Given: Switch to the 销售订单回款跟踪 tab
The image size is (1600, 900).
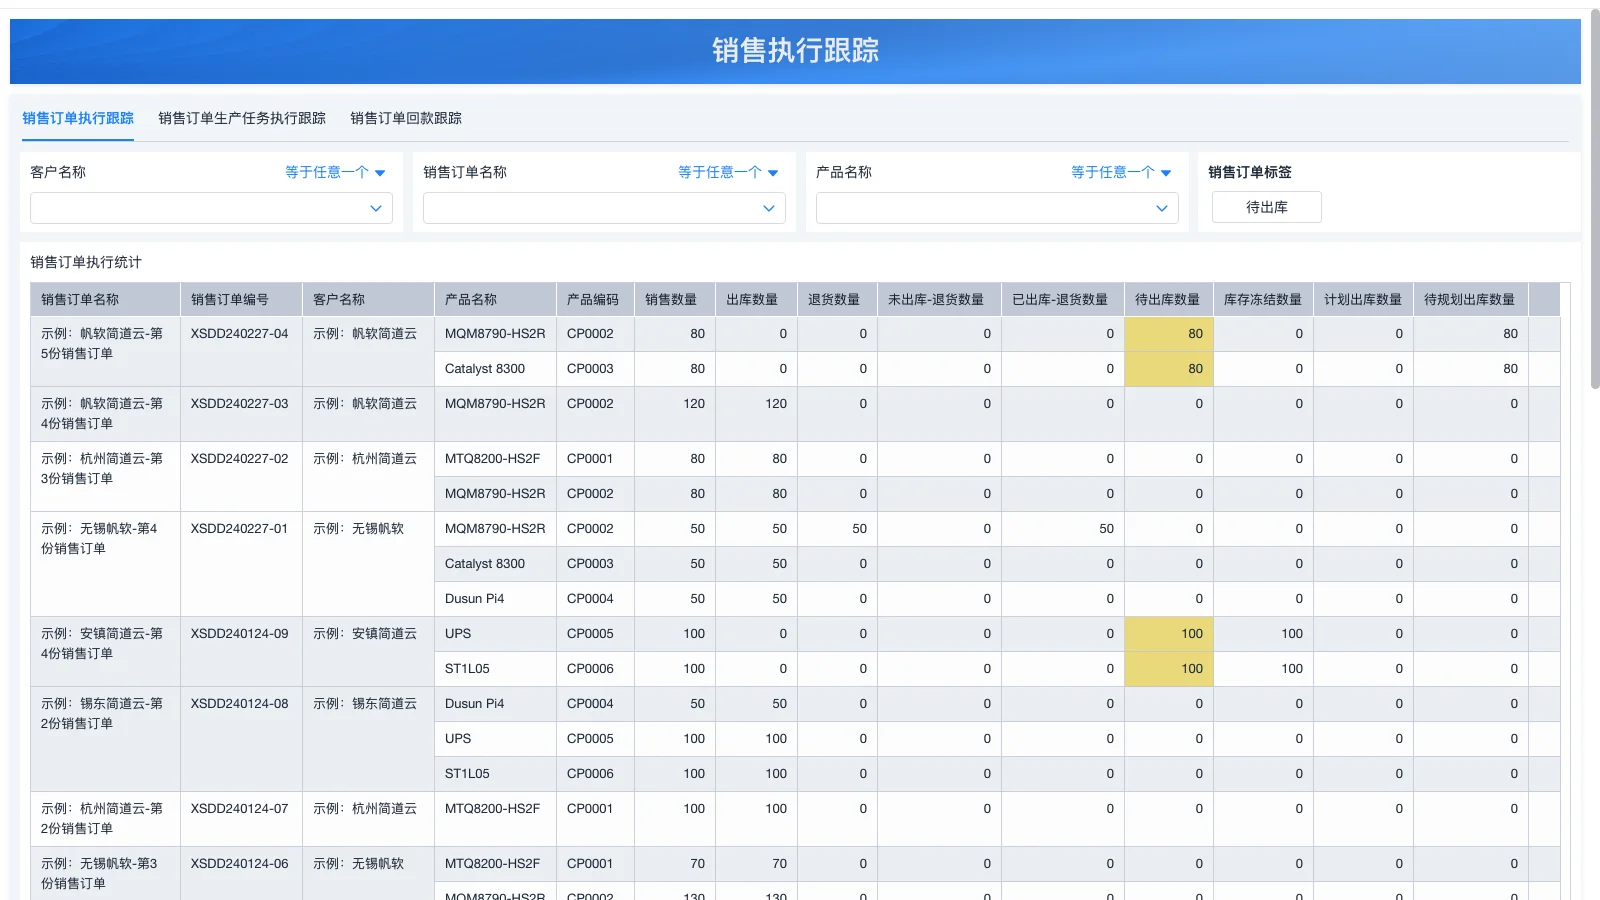Looking at the screenshot, I should [x=404, y=118].
